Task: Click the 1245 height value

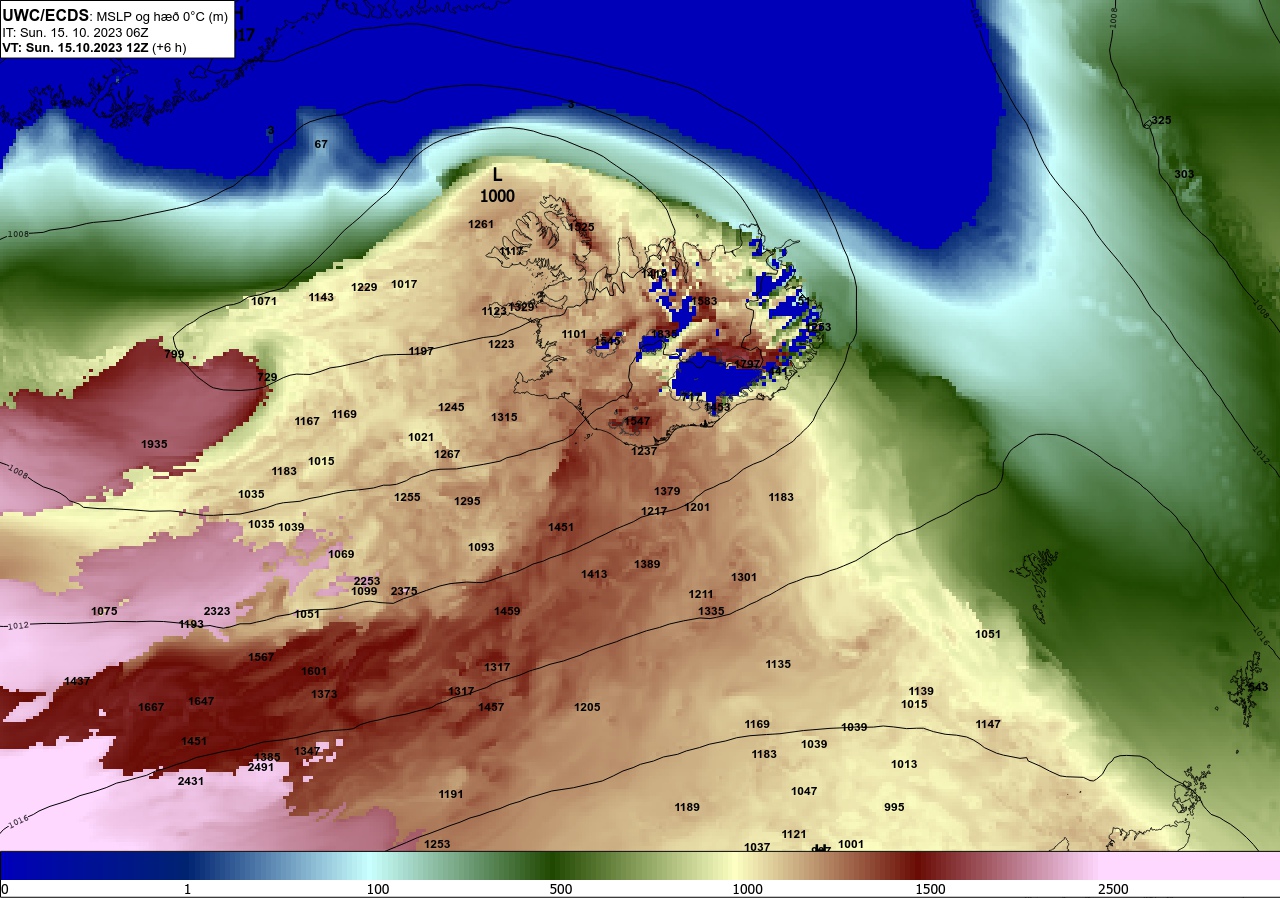Action: point(451,407)
